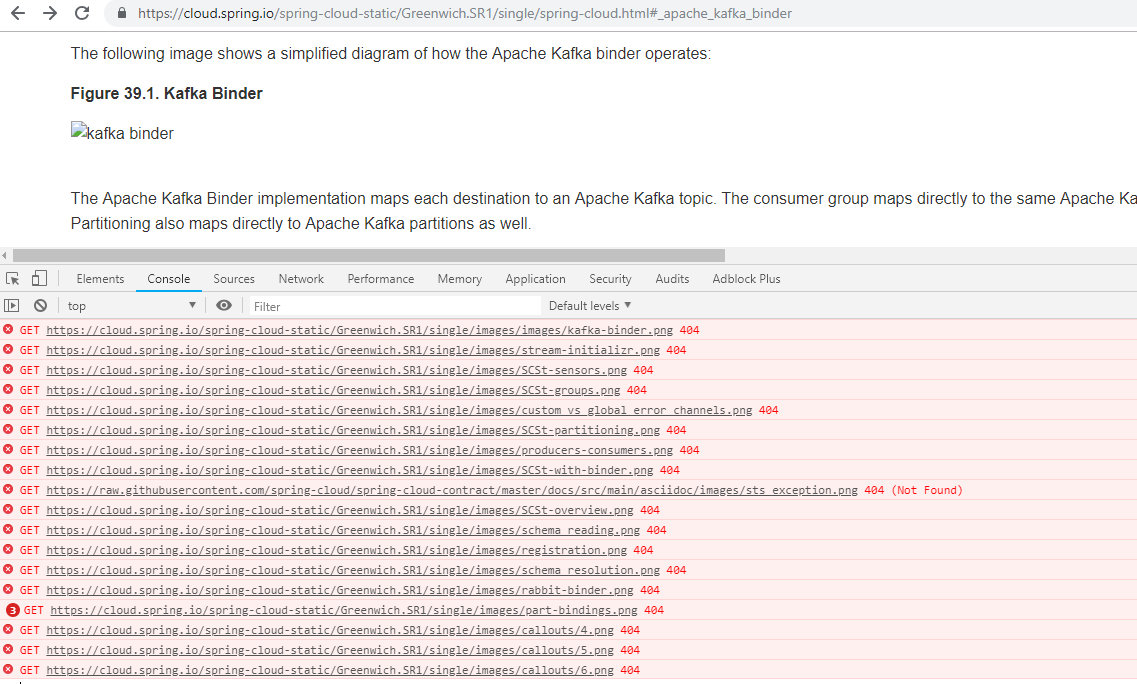Switch to the Elements tab

[x=100, y=279]
